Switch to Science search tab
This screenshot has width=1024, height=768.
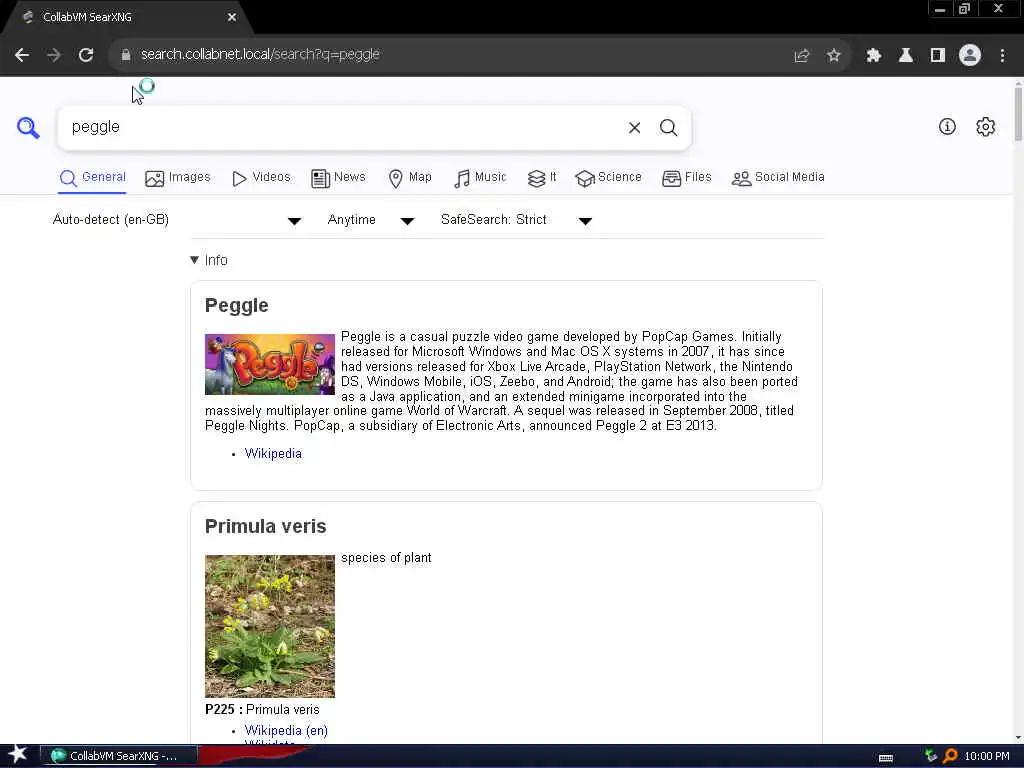[608, 178]
